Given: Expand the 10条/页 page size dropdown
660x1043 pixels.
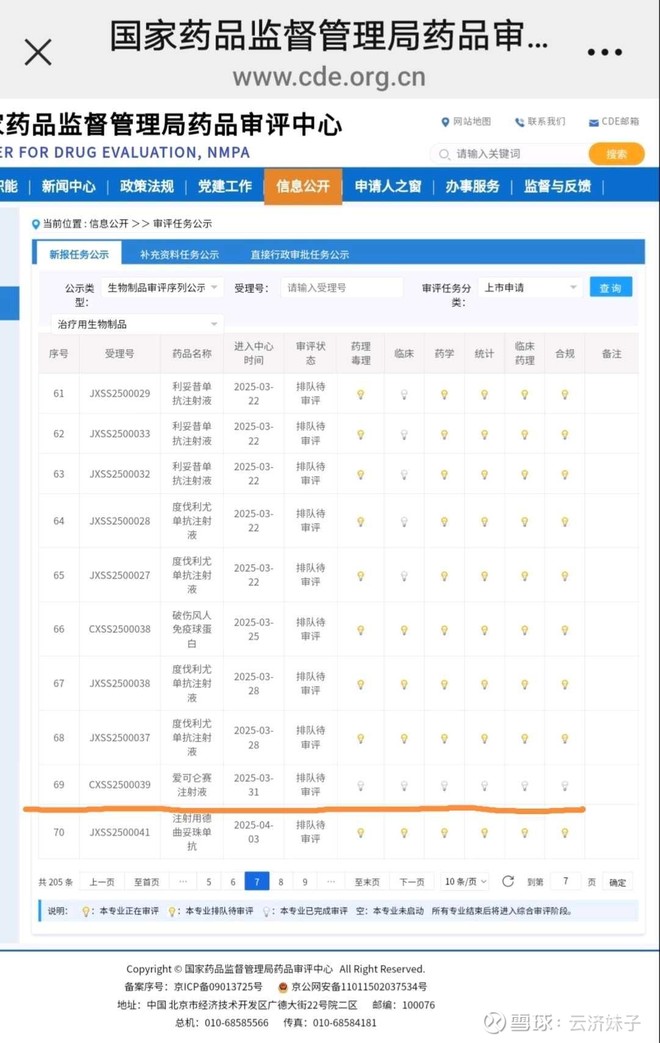Looking at the screenshot, I should pos(465,882).
